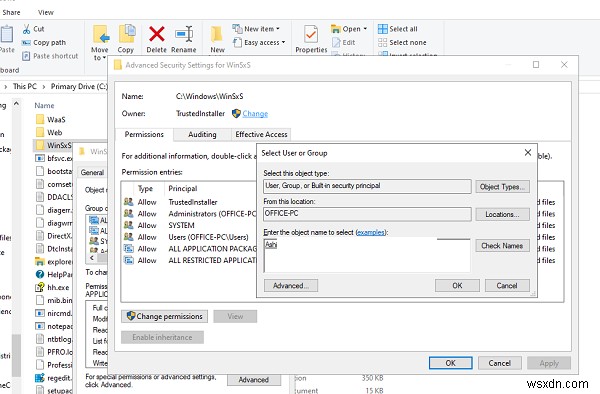Click OK in Select User dialog

[457, 286]
